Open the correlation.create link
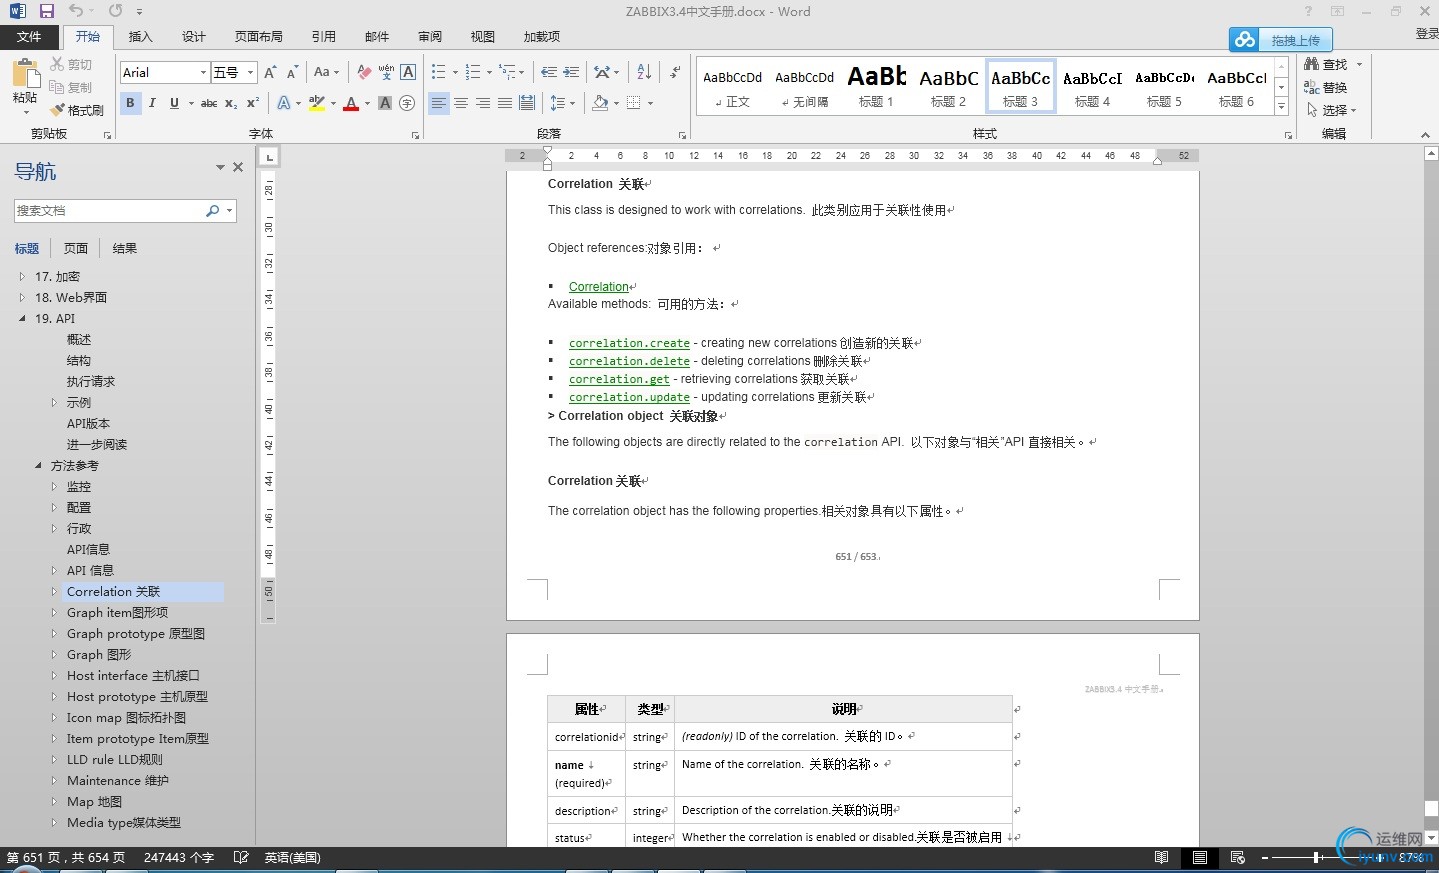 (629, 343)
